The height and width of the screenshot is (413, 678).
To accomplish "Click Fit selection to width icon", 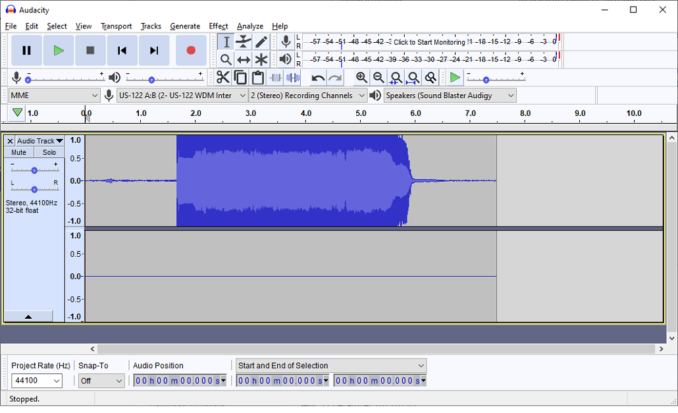I will [396, 78].
